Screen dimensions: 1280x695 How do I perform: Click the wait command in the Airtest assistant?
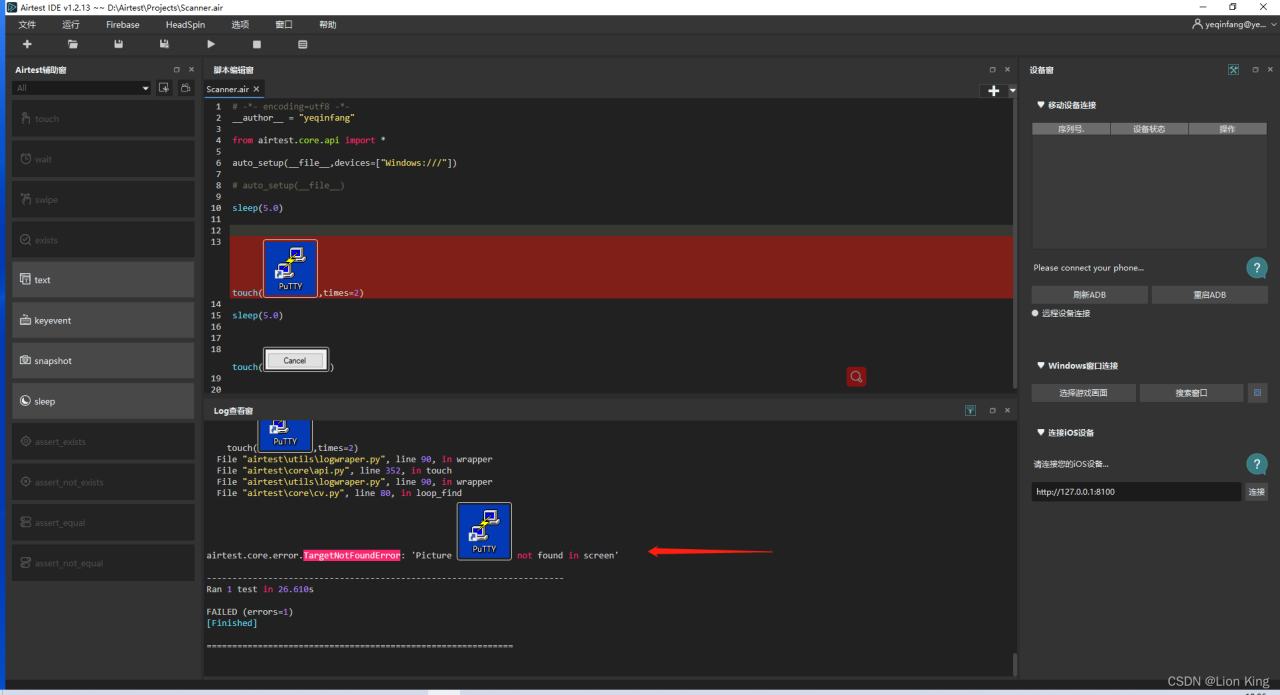pos(103,159)
